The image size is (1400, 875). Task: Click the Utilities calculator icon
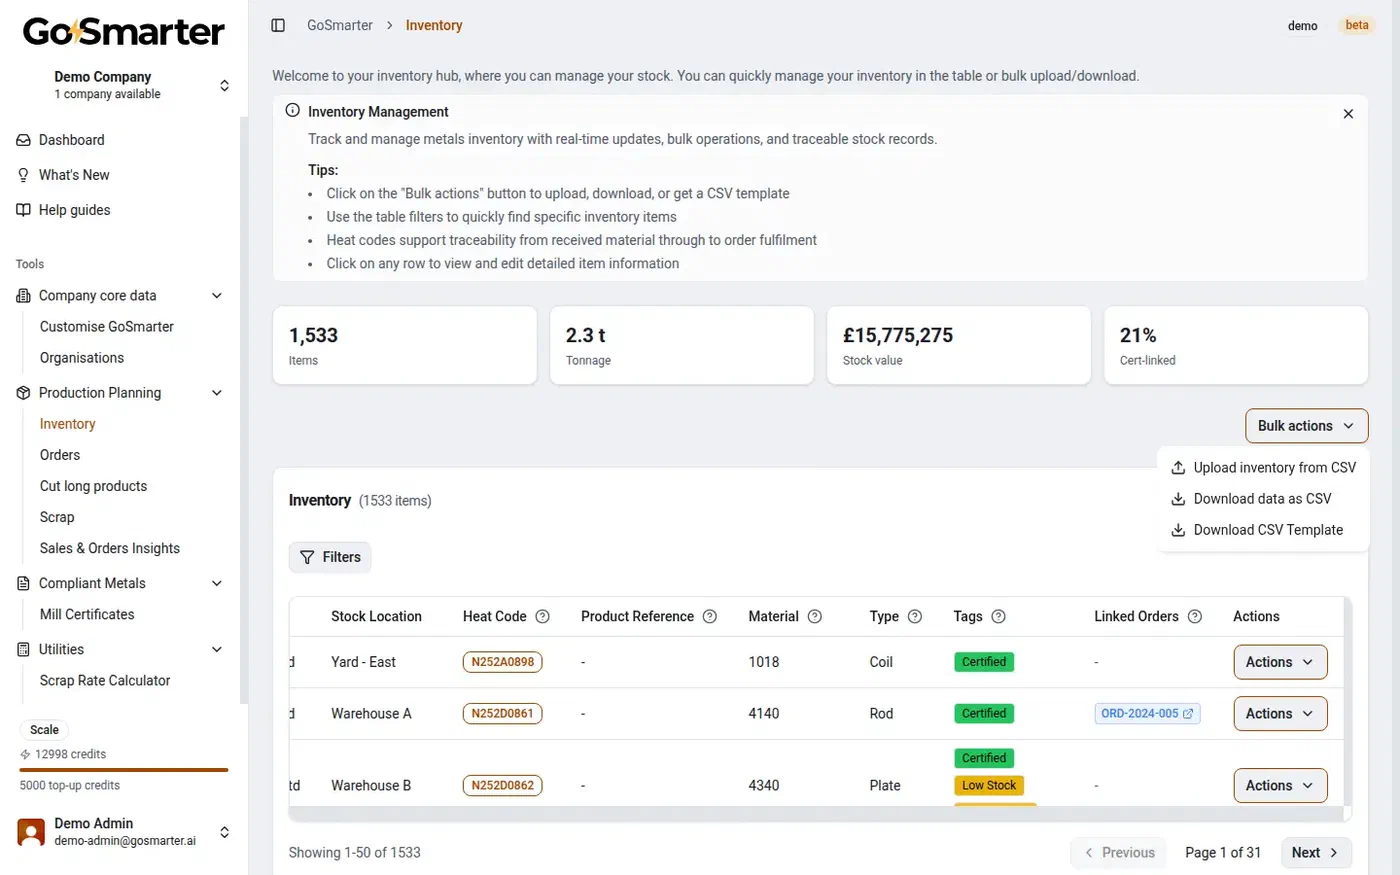click(23, 649)
